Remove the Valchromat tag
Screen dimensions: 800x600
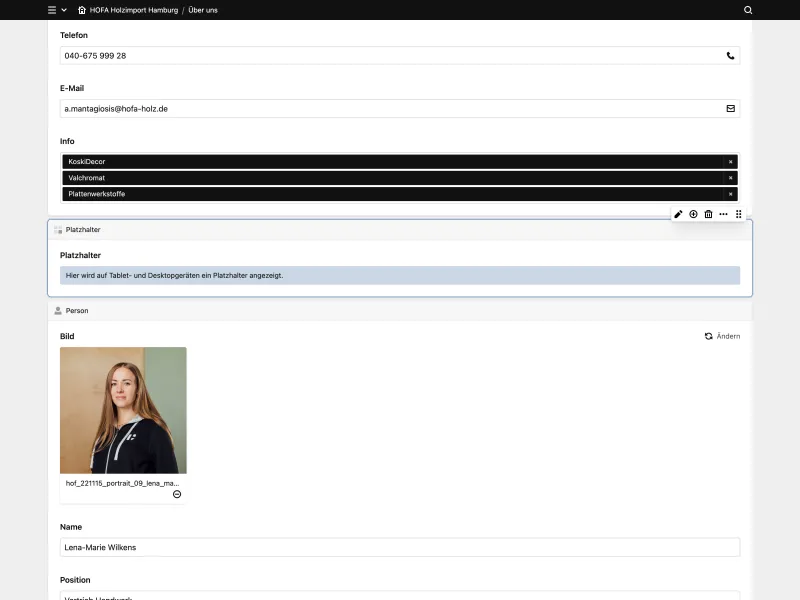[x=731, y=177]
